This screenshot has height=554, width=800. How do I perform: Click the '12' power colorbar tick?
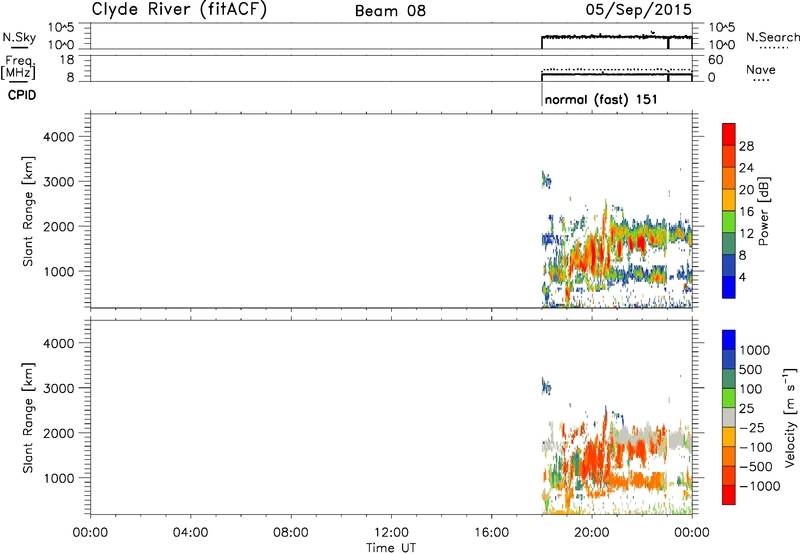[x=746, y=233]
